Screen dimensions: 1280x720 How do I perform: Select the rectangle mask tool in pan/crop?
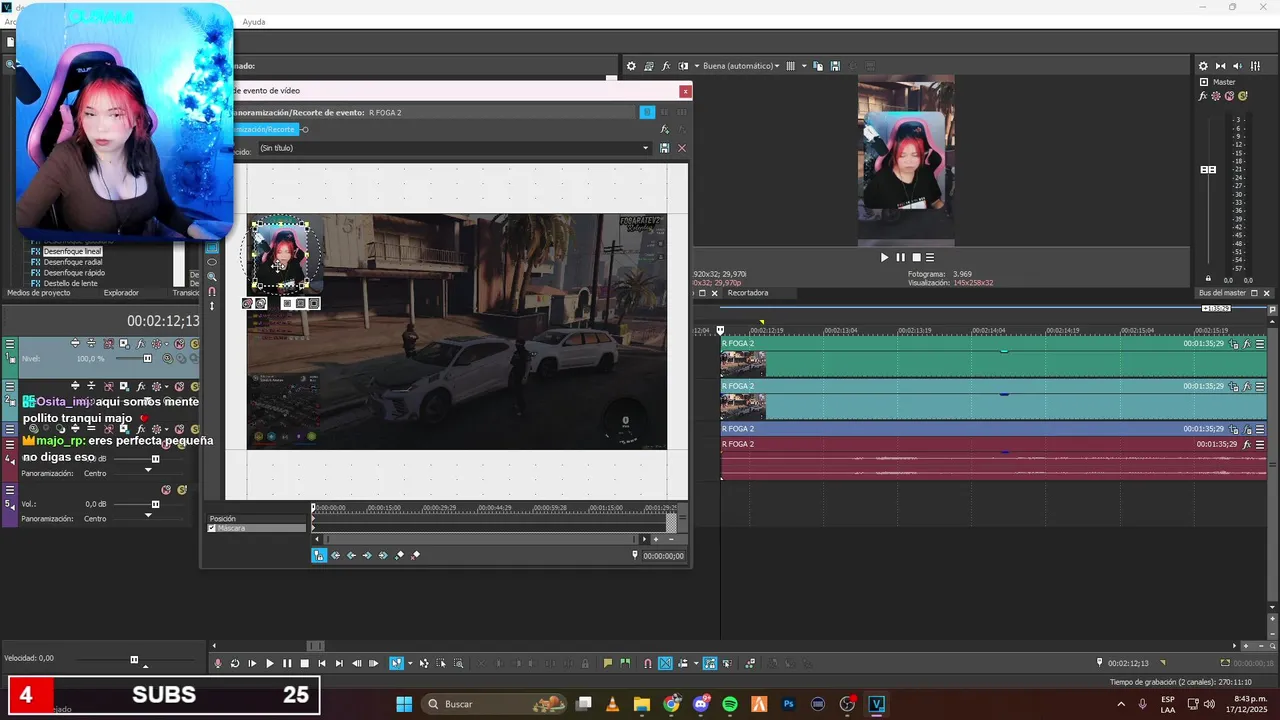(211, 248)
